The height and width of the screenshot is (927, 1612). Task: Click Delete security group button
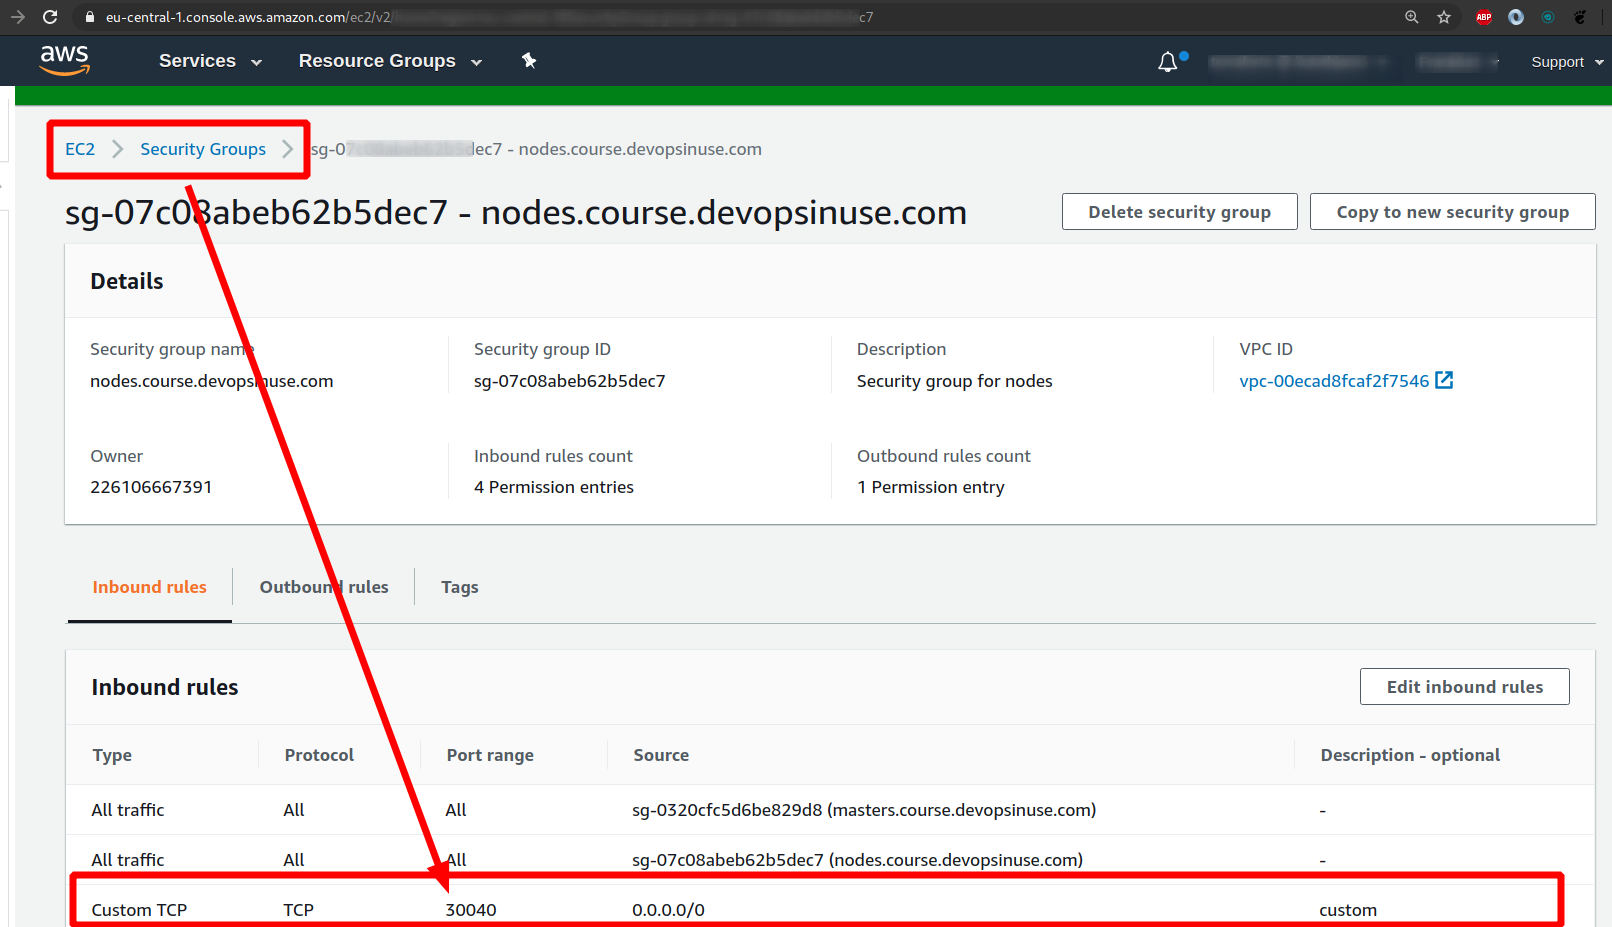tap(1180, 212)
